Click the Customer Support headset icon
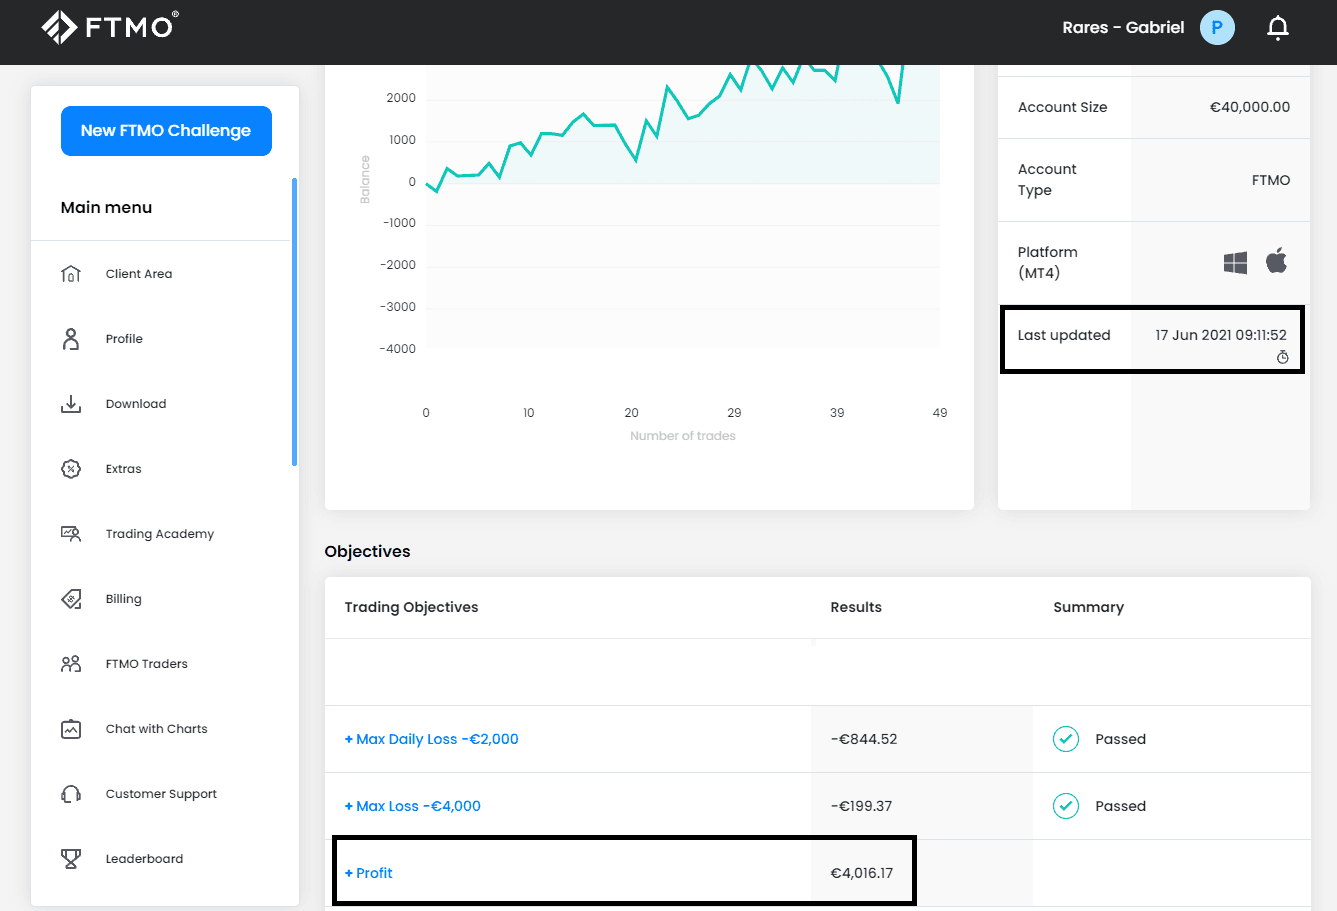Screen dimensions: 1337x911 click(x=71, y=794)
